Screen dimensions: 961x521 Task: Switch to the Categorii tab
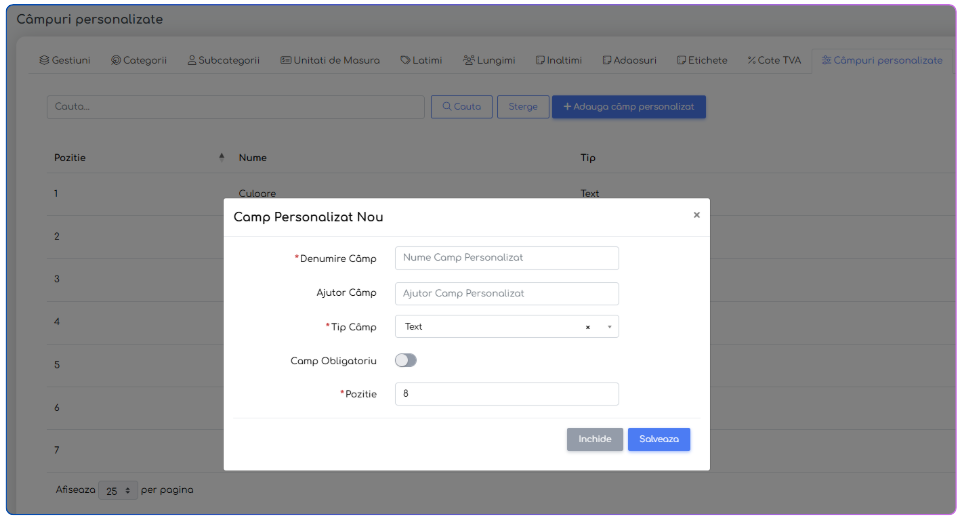point(139,61)
